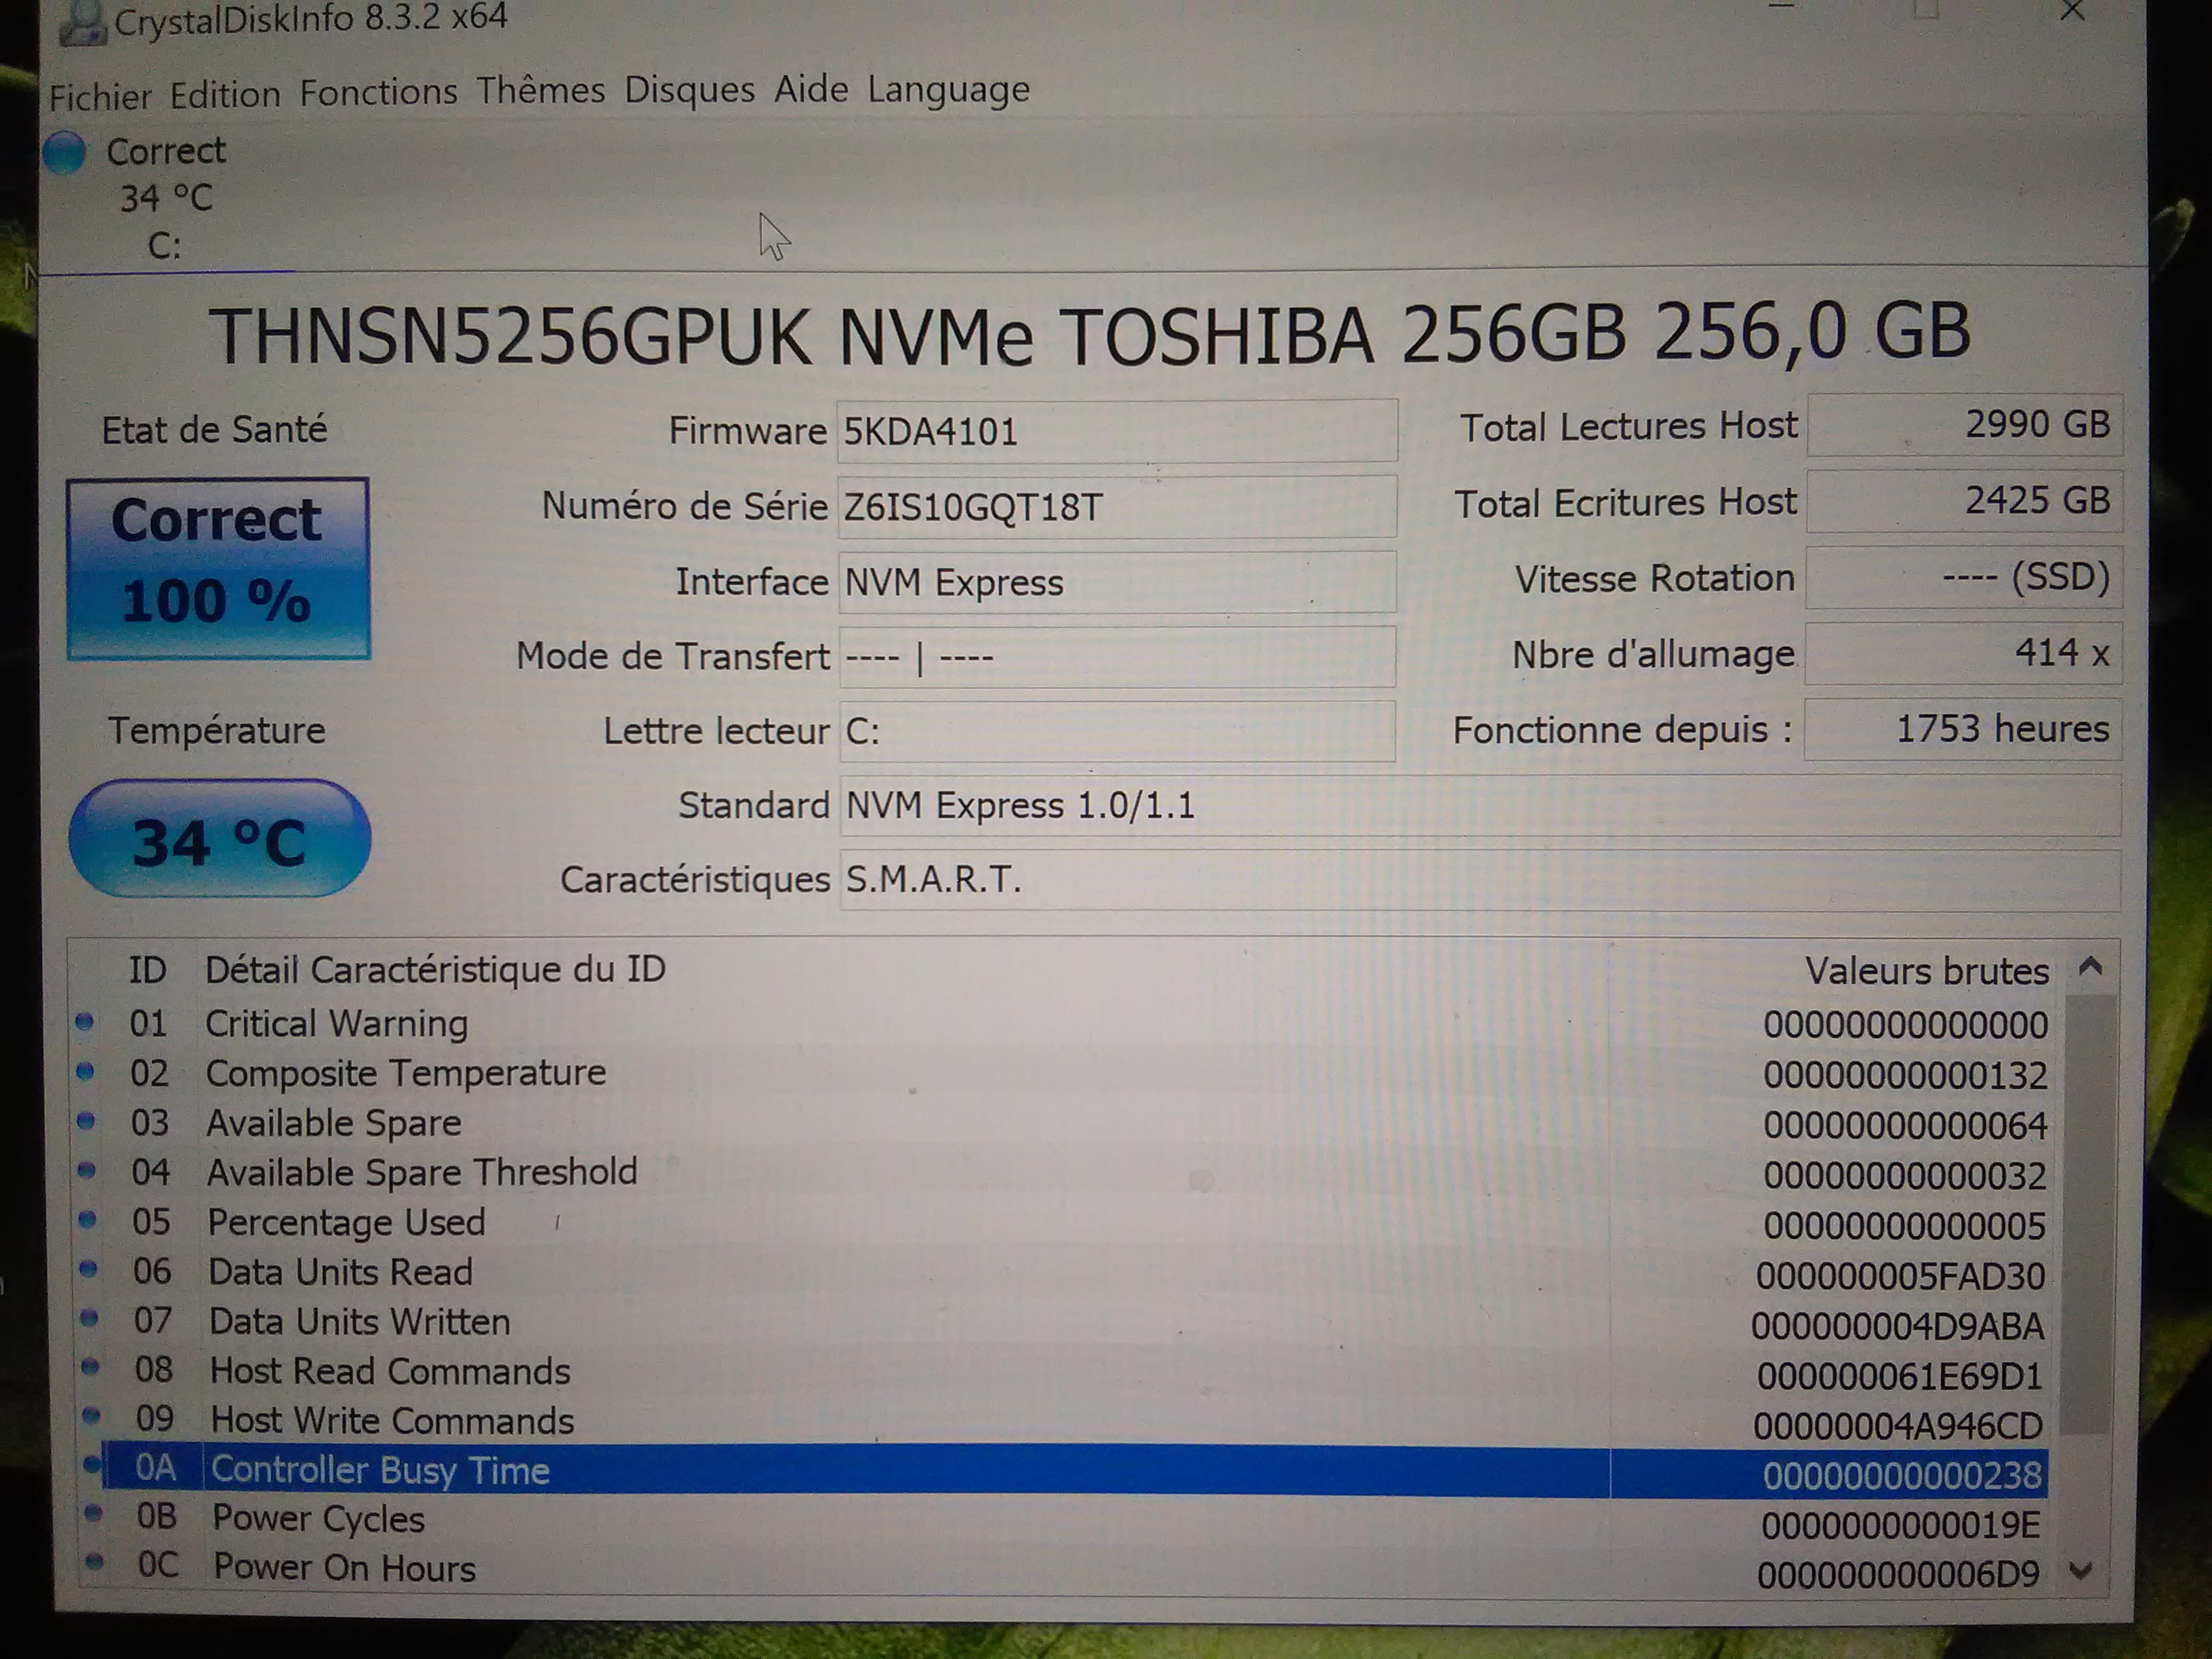
Task: Click the 34 °C temperature button
Action: (x=219, y=839)
